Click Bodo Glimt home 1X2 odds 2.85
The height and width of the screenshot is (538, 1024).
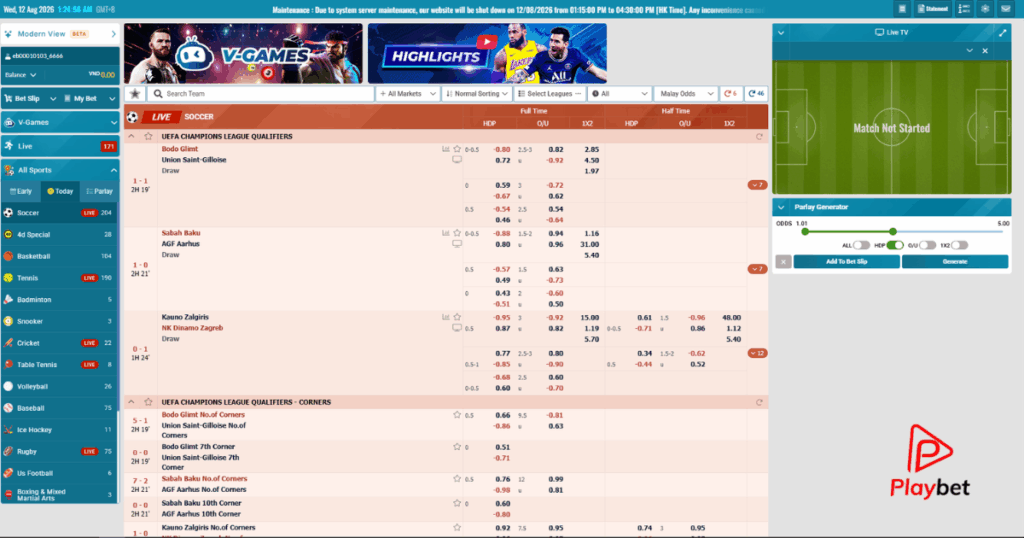tap(591, 150)
